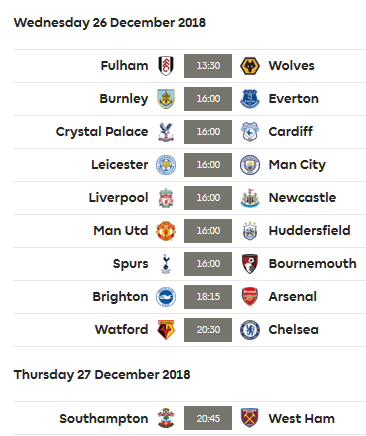Click the Arsenal cannon crest

pyautogui.click(x=250, y=297)
